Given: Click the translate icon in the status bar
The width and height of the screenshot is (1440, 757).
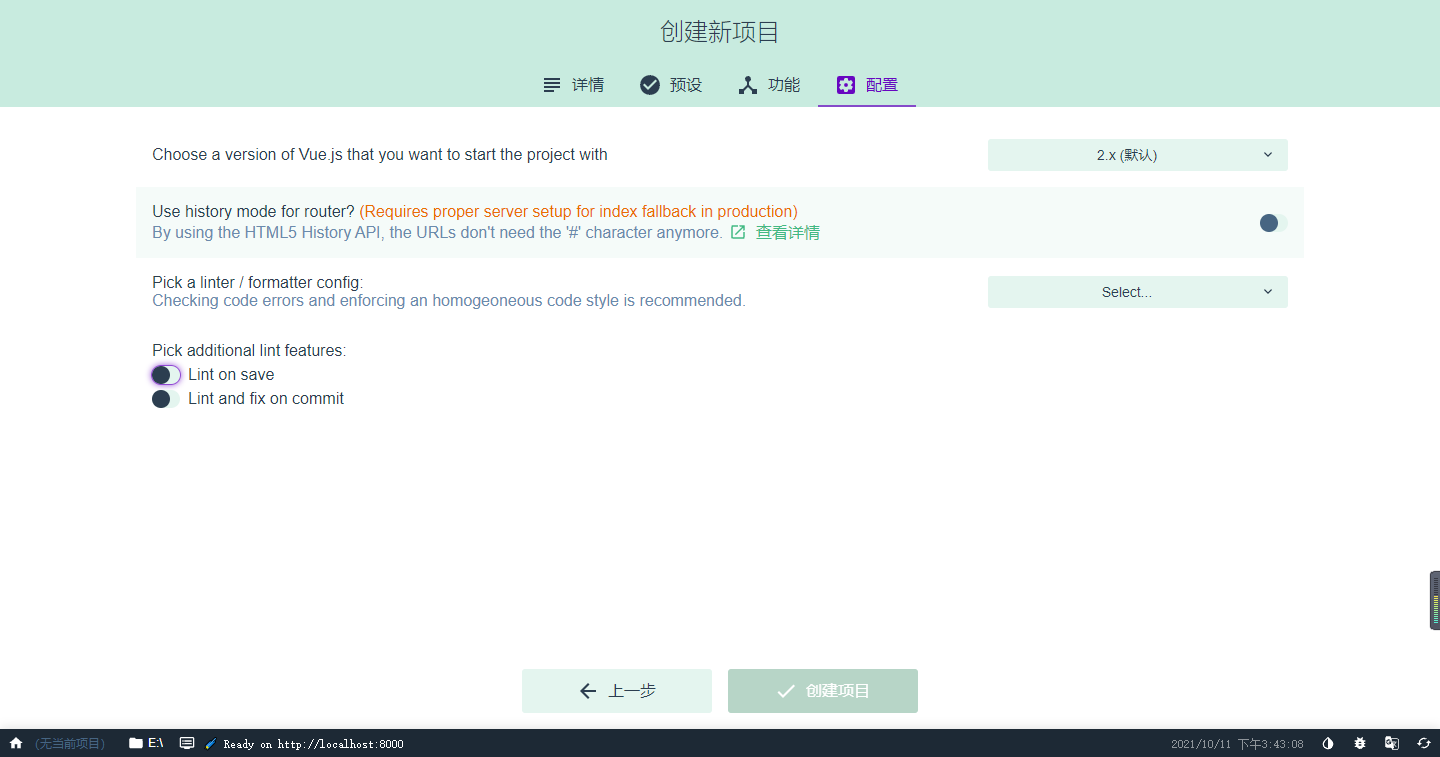Looking at the screenshot, I should click(x=1391, y=743).
